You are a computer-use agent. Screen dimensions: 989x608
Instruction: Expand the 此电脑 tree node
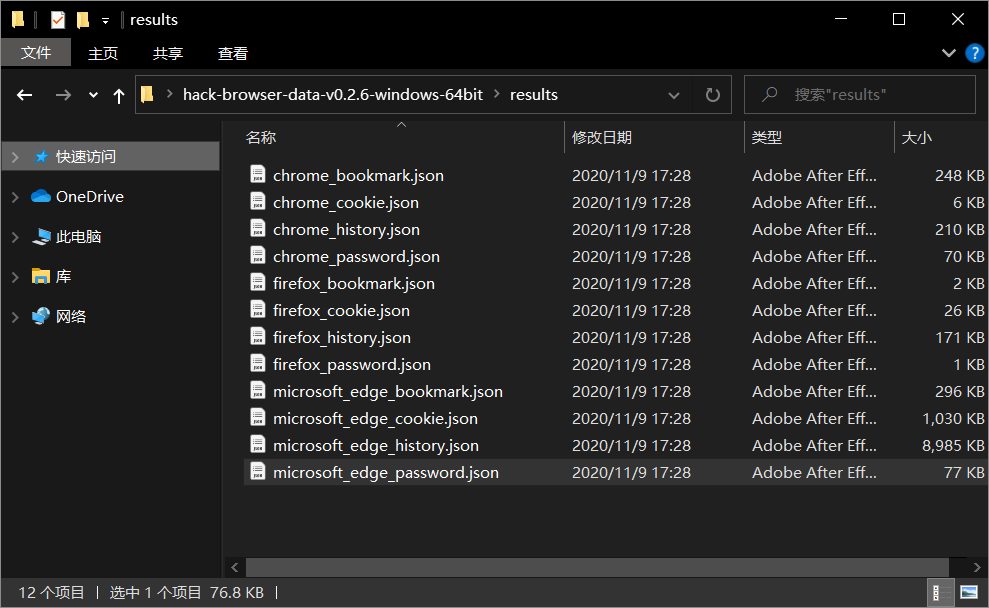(15, 237)
